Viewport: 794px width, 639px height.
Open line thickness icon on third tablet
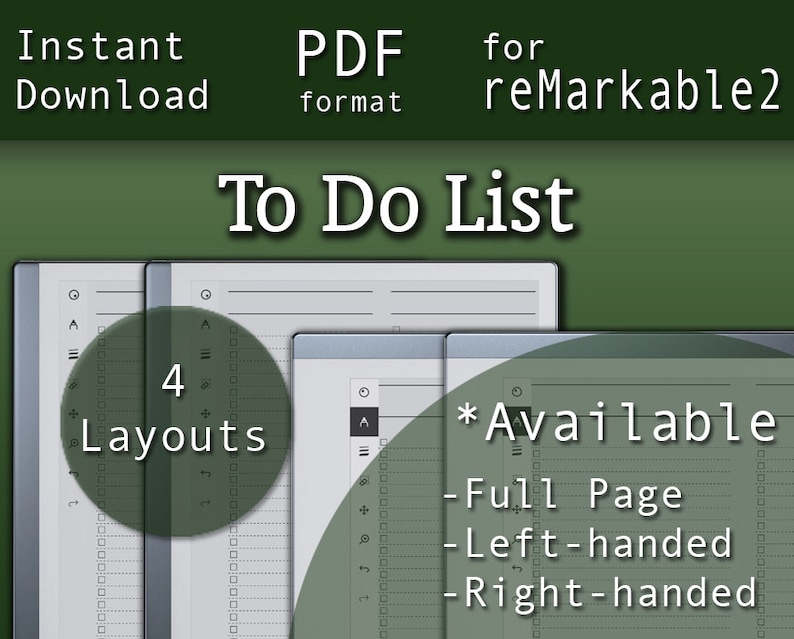[364, 451]
